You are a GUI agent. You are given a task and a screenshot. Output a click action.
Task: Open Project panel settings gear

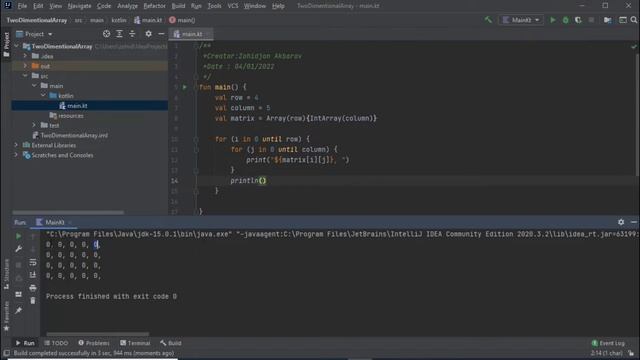pyautogui.click(x=149, y=34)
